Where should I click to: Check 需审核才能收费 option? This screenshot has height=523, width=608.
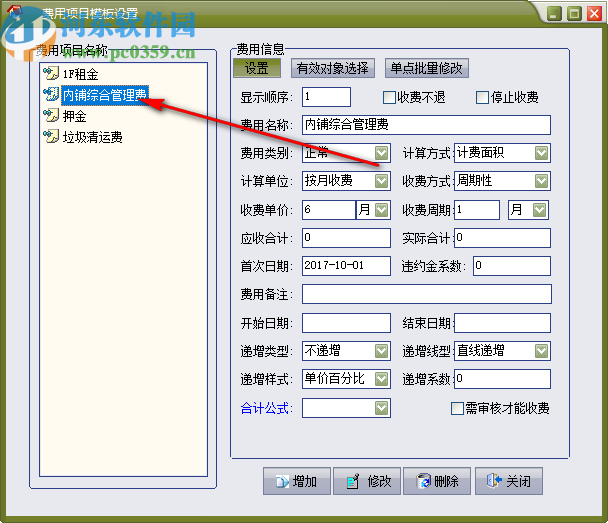[457, 408]
